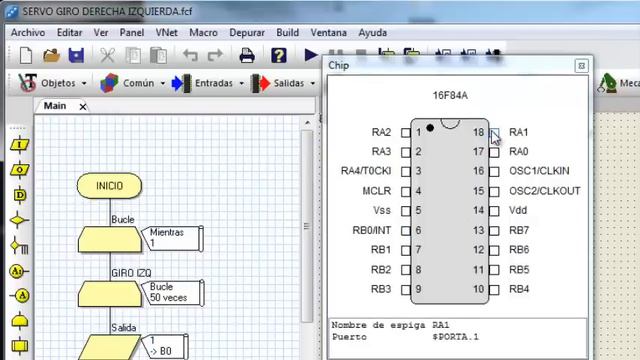Image resolution: width=640 pixels, height=360 pixels.
Task: Save the flowchart with floppy disk icon
Action: tap(76, 55)
